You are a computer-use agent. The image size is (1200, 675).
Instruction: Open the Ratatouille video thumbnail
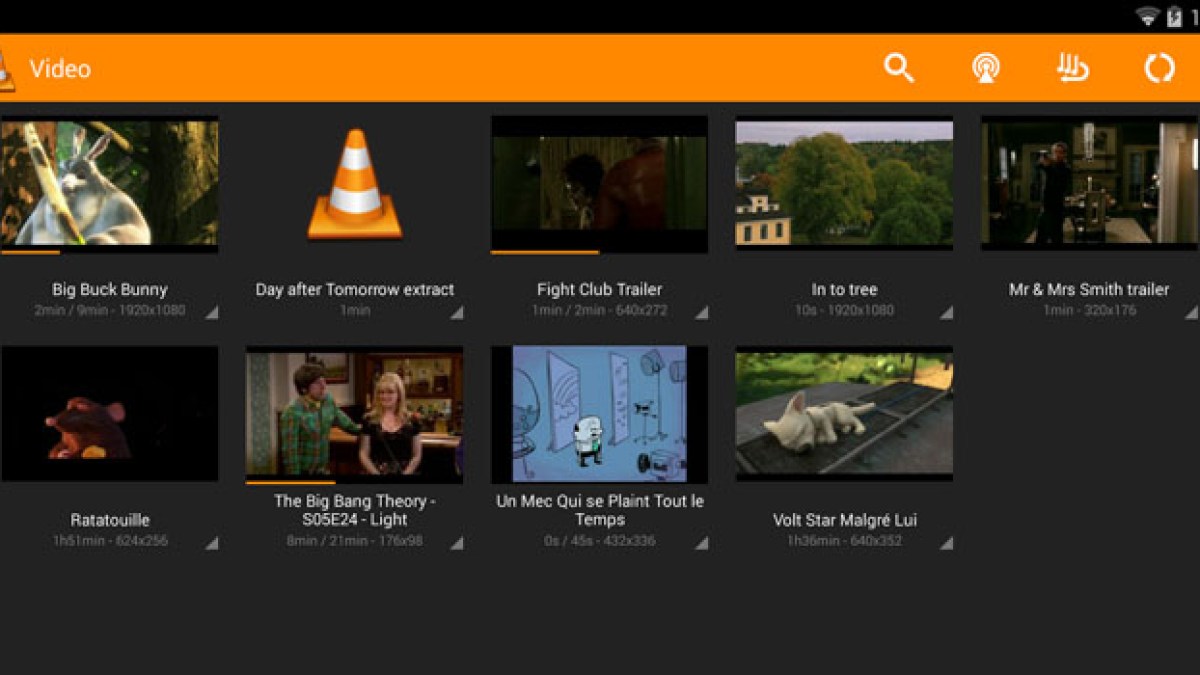110,414
